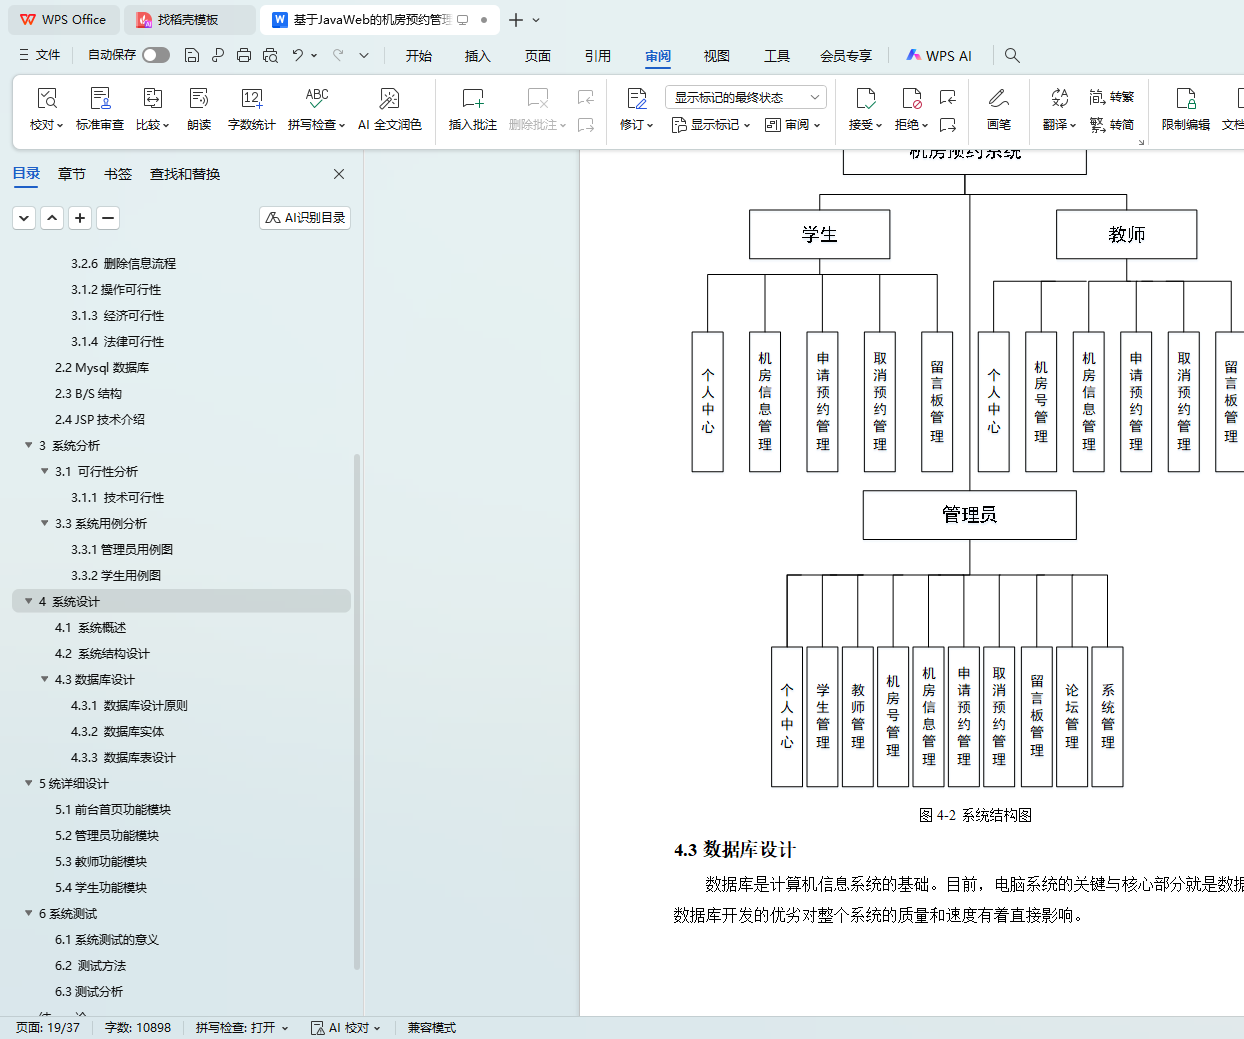This screenshot has width=1244, height=1039.
Task: Click the undo arrow icon
Action: pos(297,55)
